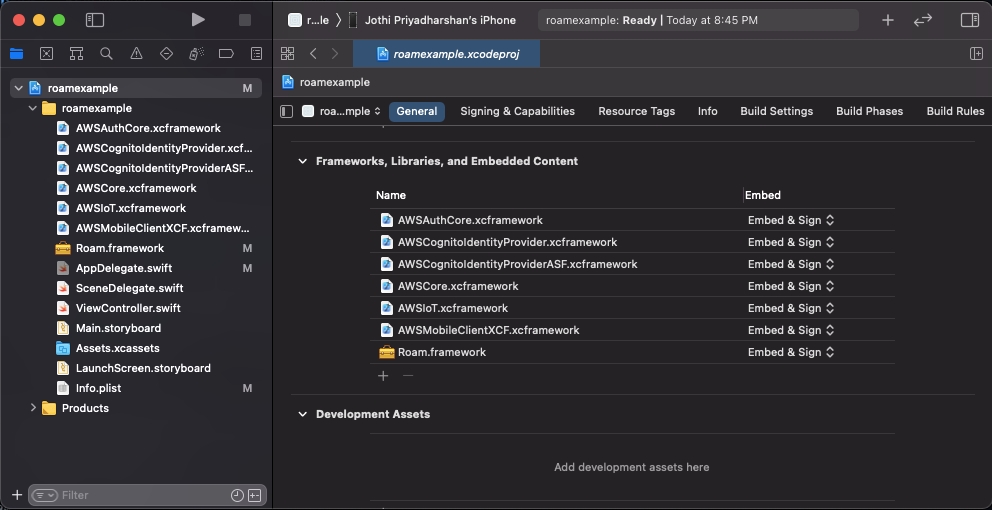The image size is (992, 510).
Task: Open LaunchScreen.storyboard file
Action: click(143, 368)
